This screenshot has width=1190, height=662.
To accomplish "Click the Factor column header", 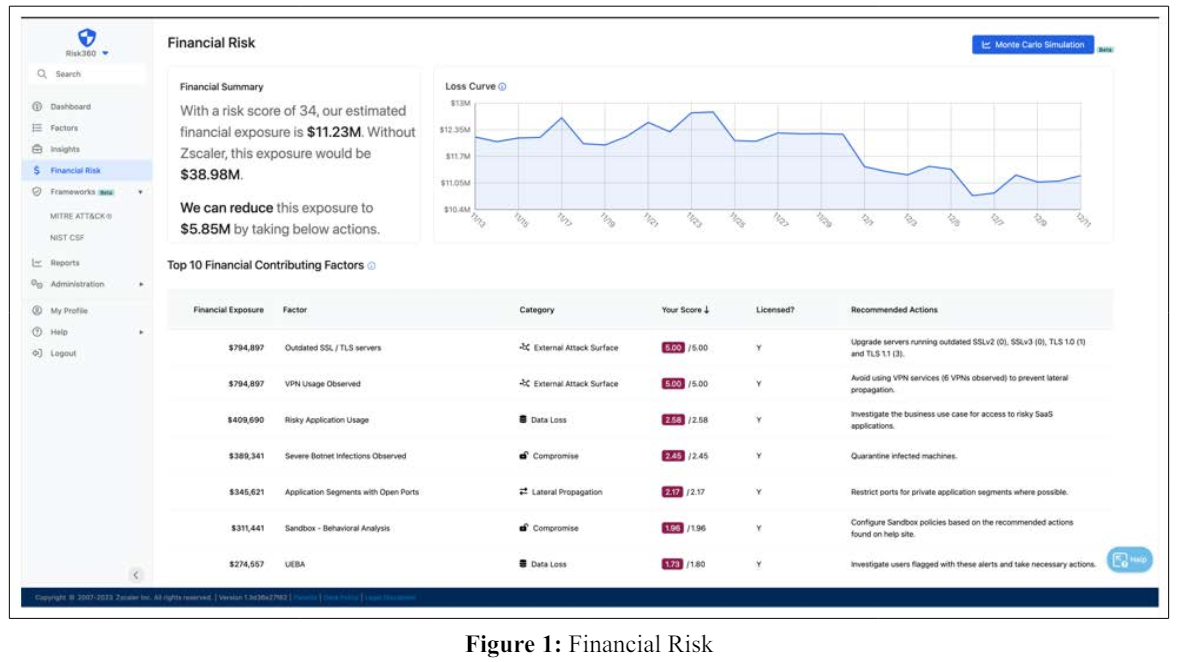I will click(295, 310).
